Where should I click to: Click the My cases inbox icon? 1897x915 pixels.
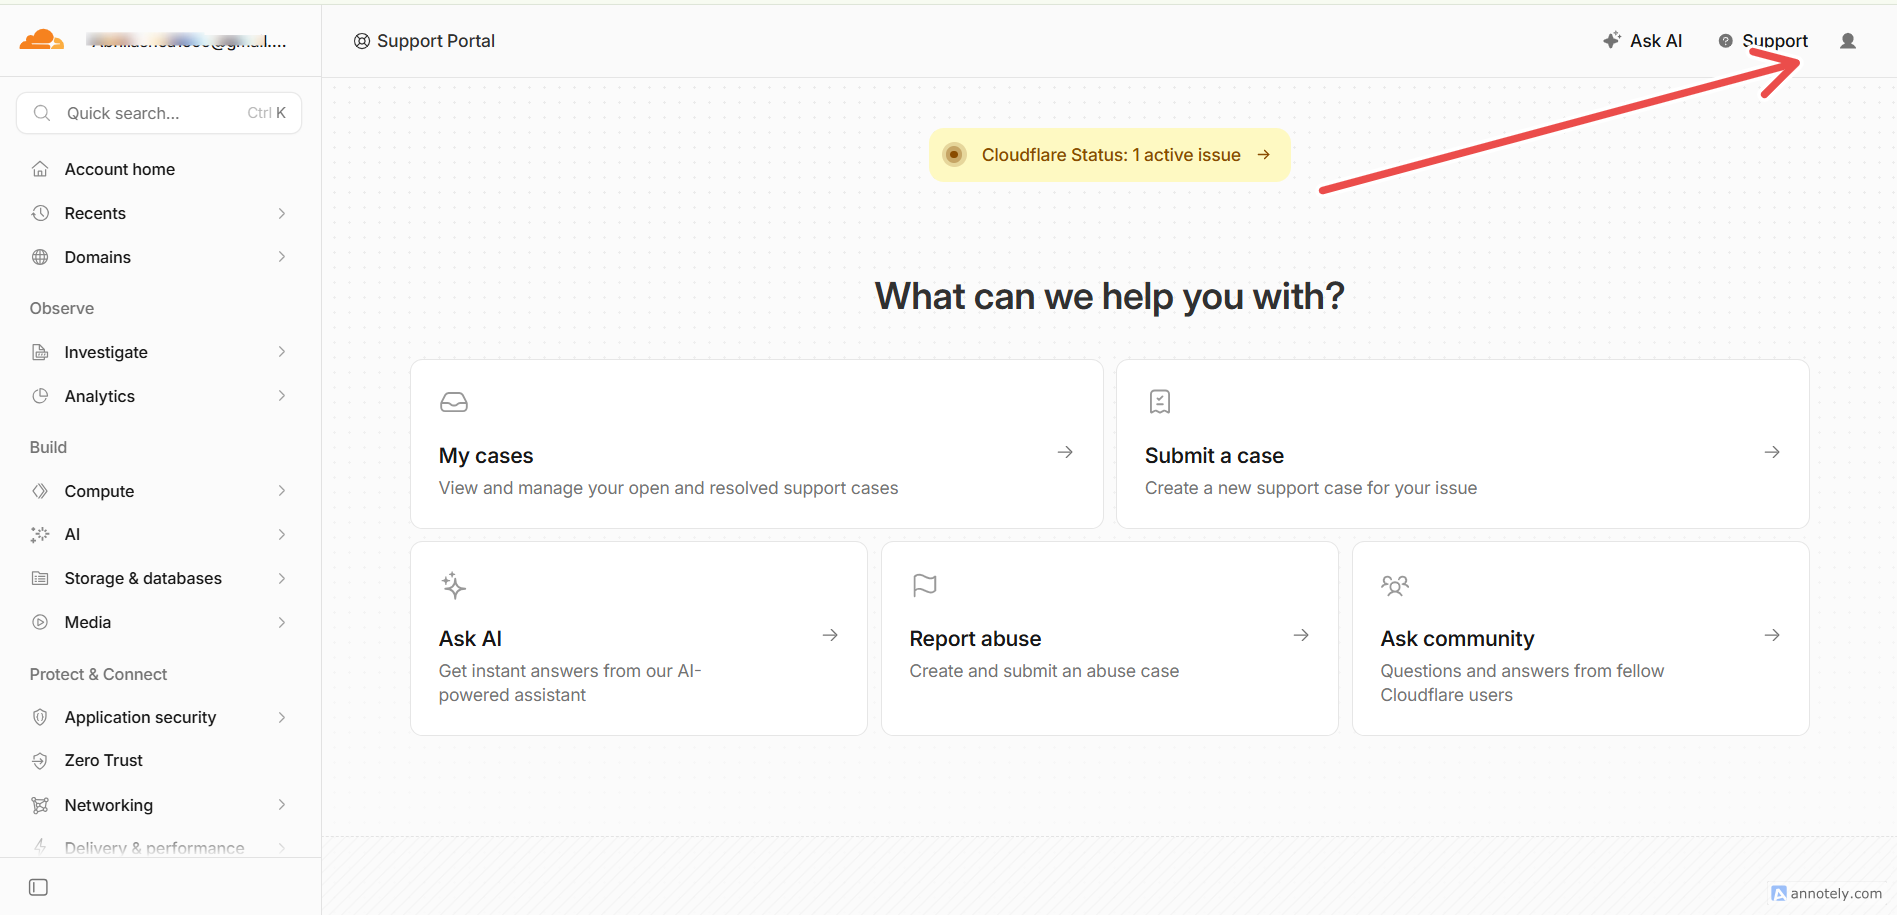click(x=454, y=402)
